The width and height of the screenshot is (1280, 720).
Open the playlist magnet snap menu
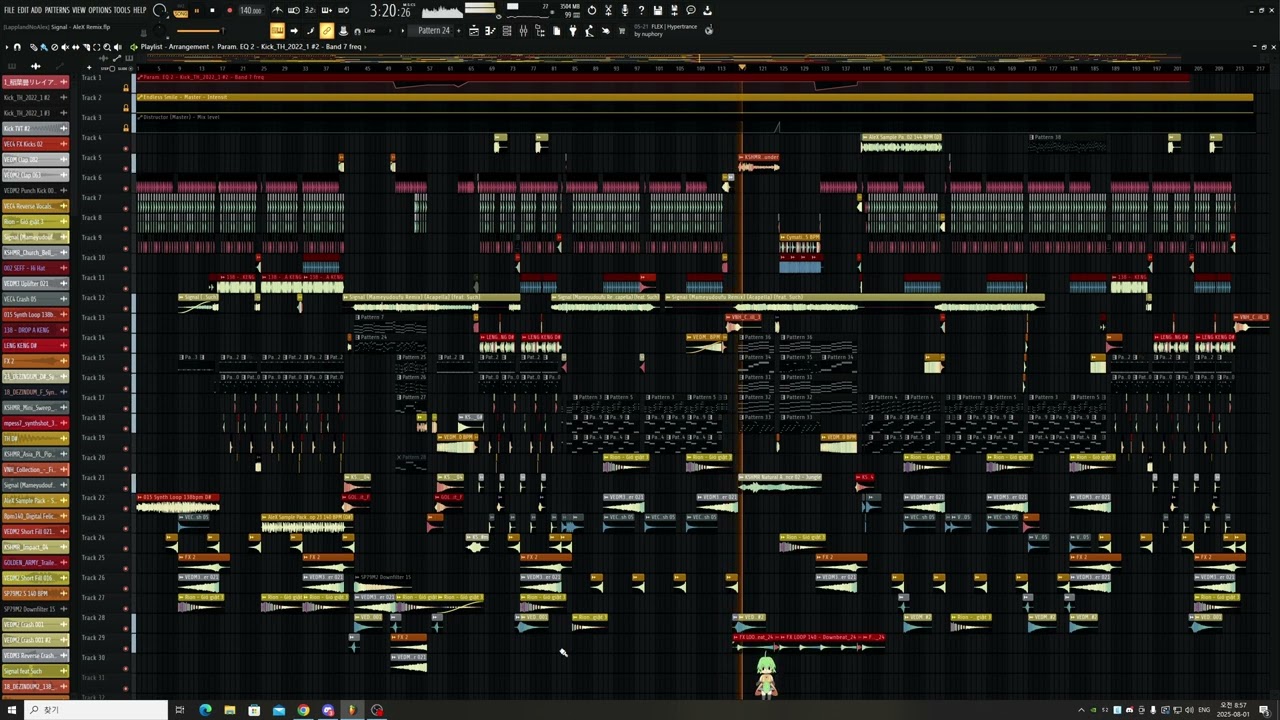tap(17, 47)
